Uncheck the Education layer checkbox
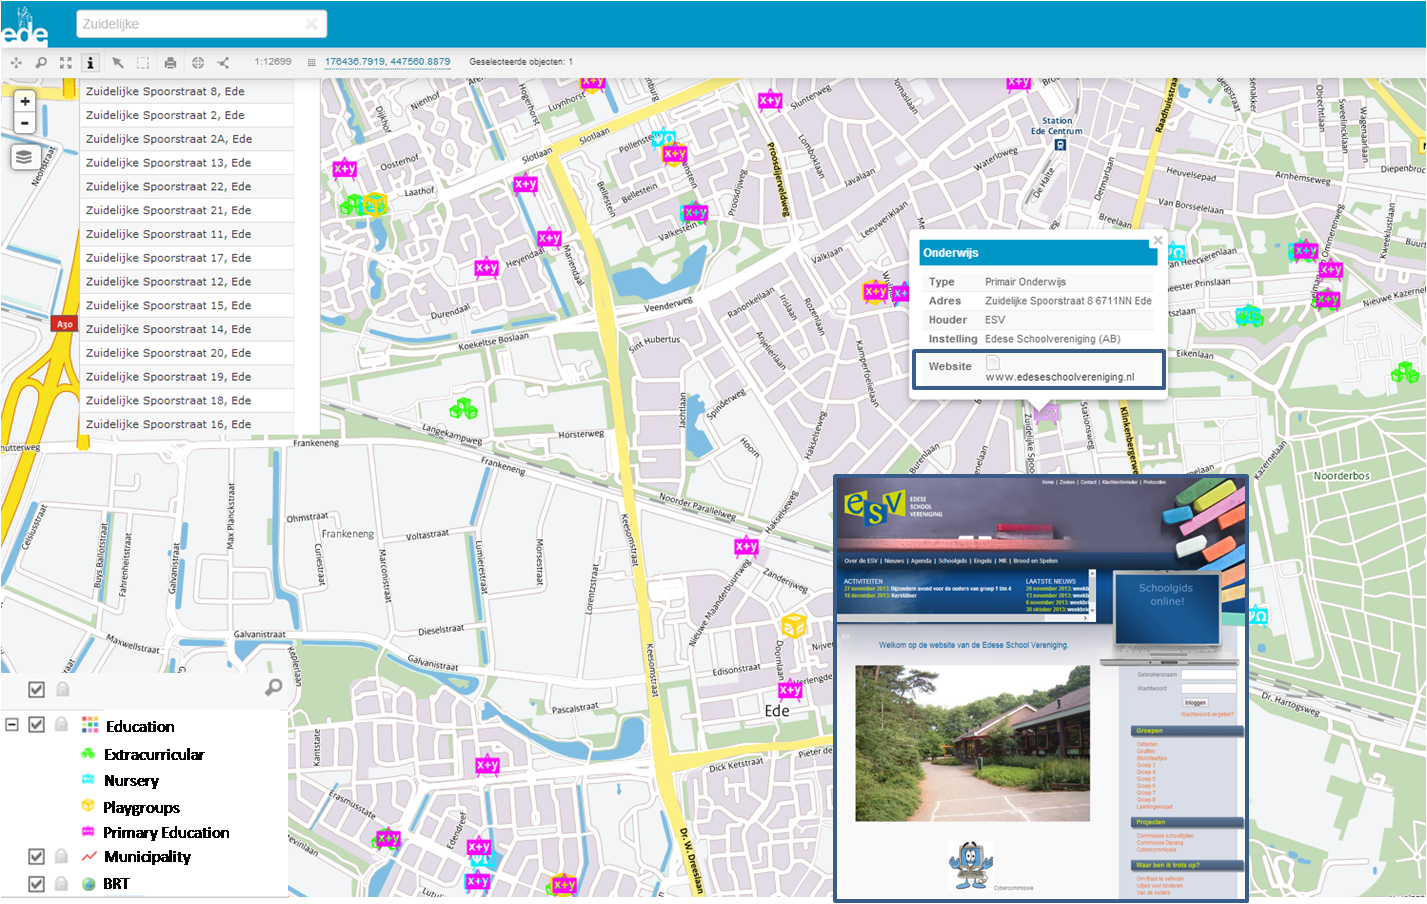 pyautogui.click(x=37, y=724)
